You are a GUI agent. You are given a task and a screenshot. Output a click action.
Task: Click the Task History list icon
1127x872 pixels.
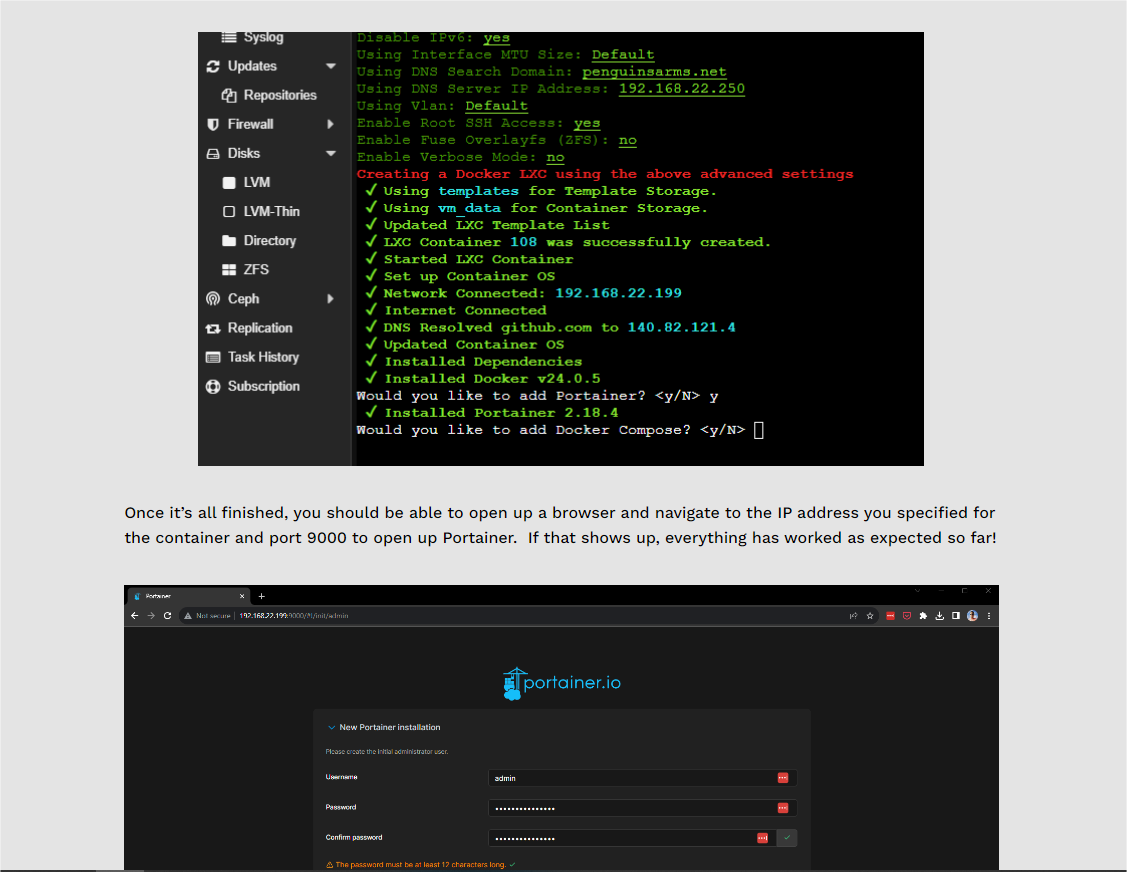[x=213, y=357]
